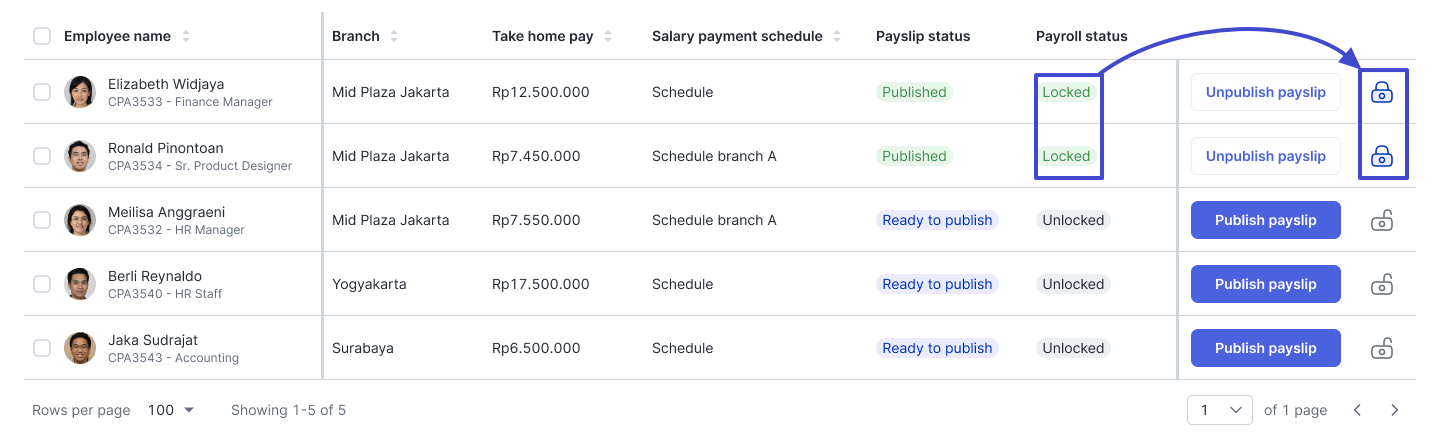The image size is (1440, 444).
Task: Sort by Employee name column arrows
Action: 186,36
